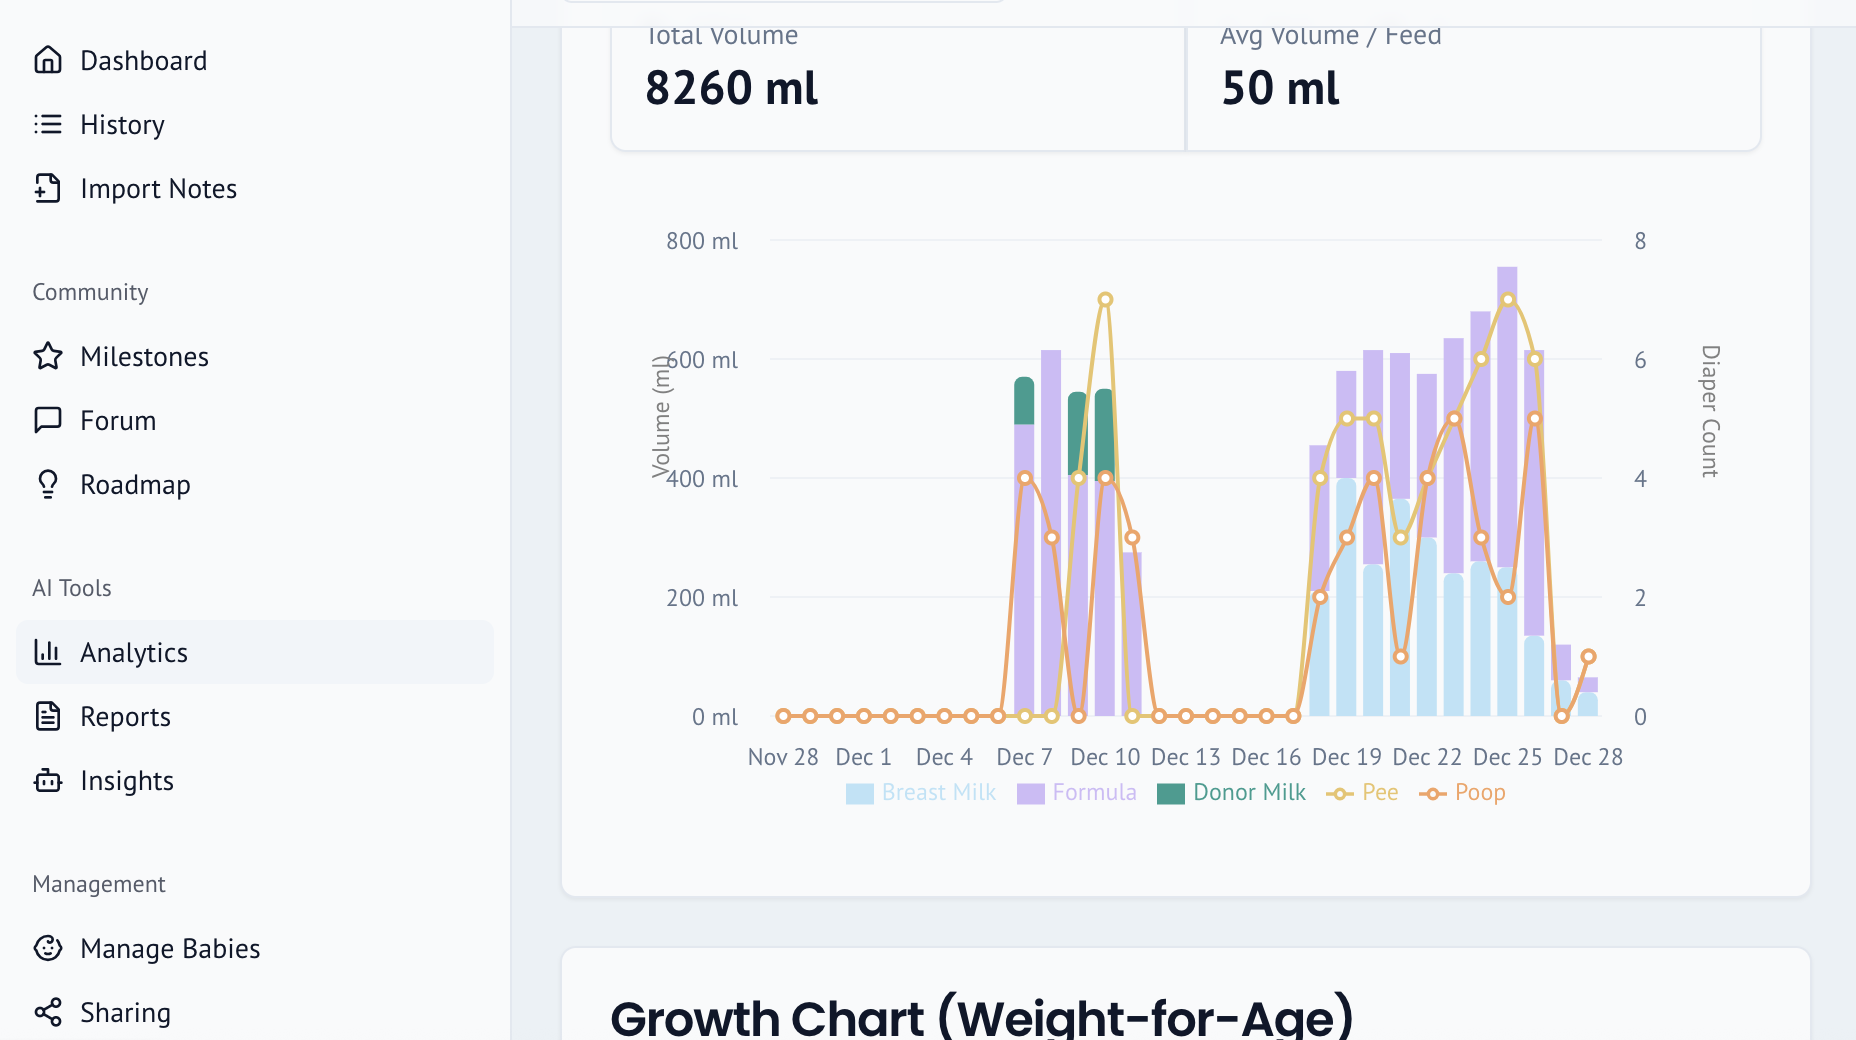Click the Breast Milk light blue legend swatch
This screenshot has width=1856, height=1040.
click(860, 794)
